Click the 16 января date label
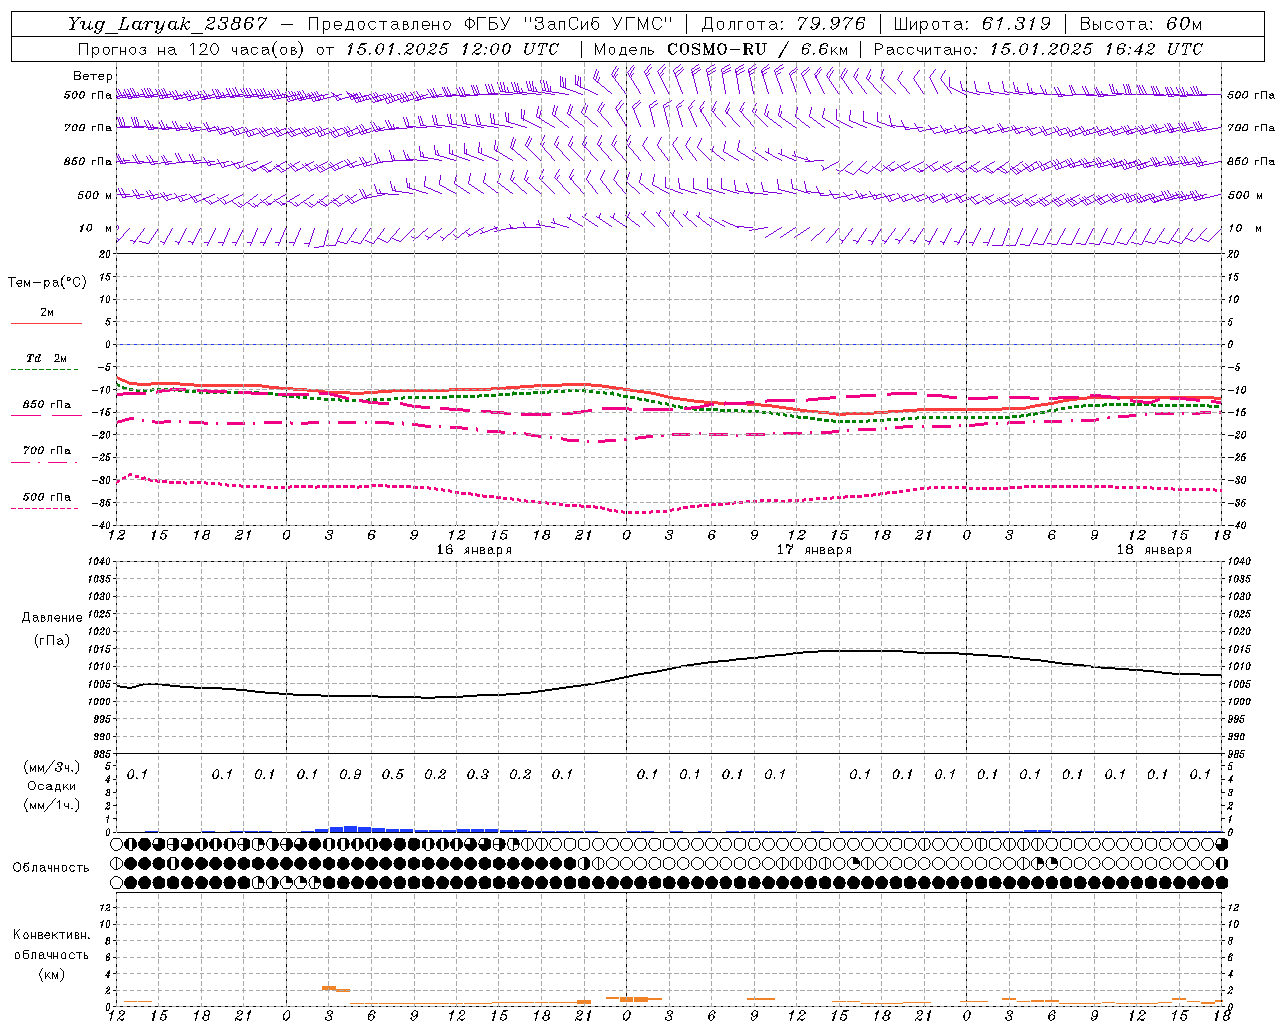Screen dimensions: 1280x1024 click(474, 550)
